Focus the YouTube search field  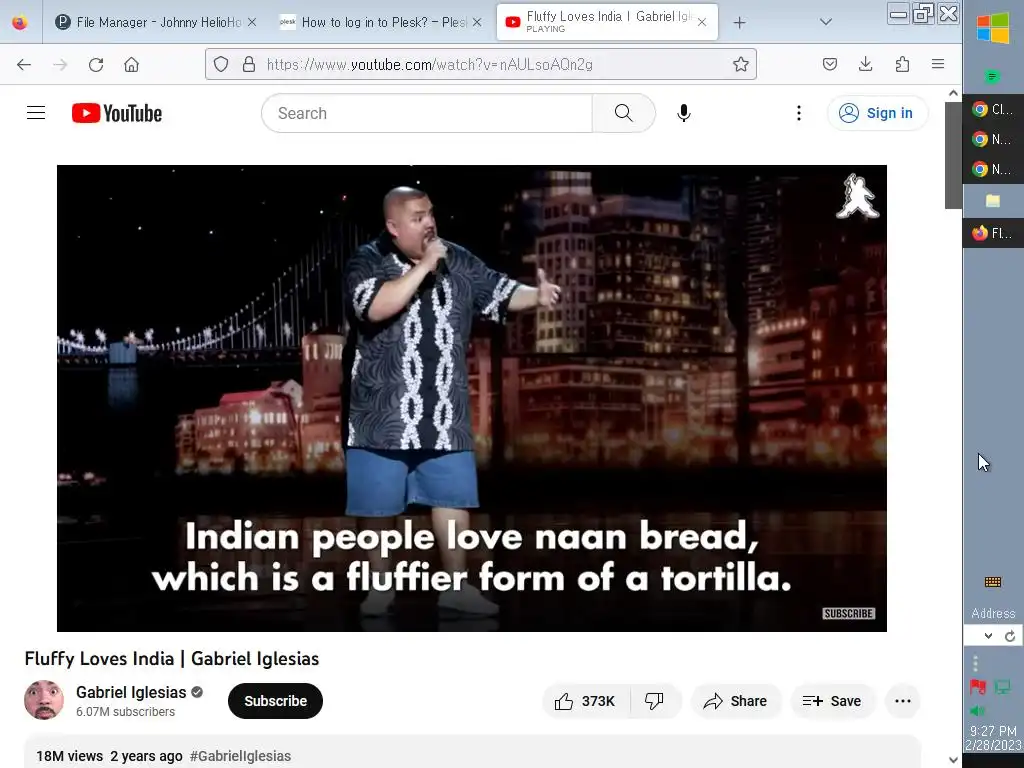tap(427, 113)
